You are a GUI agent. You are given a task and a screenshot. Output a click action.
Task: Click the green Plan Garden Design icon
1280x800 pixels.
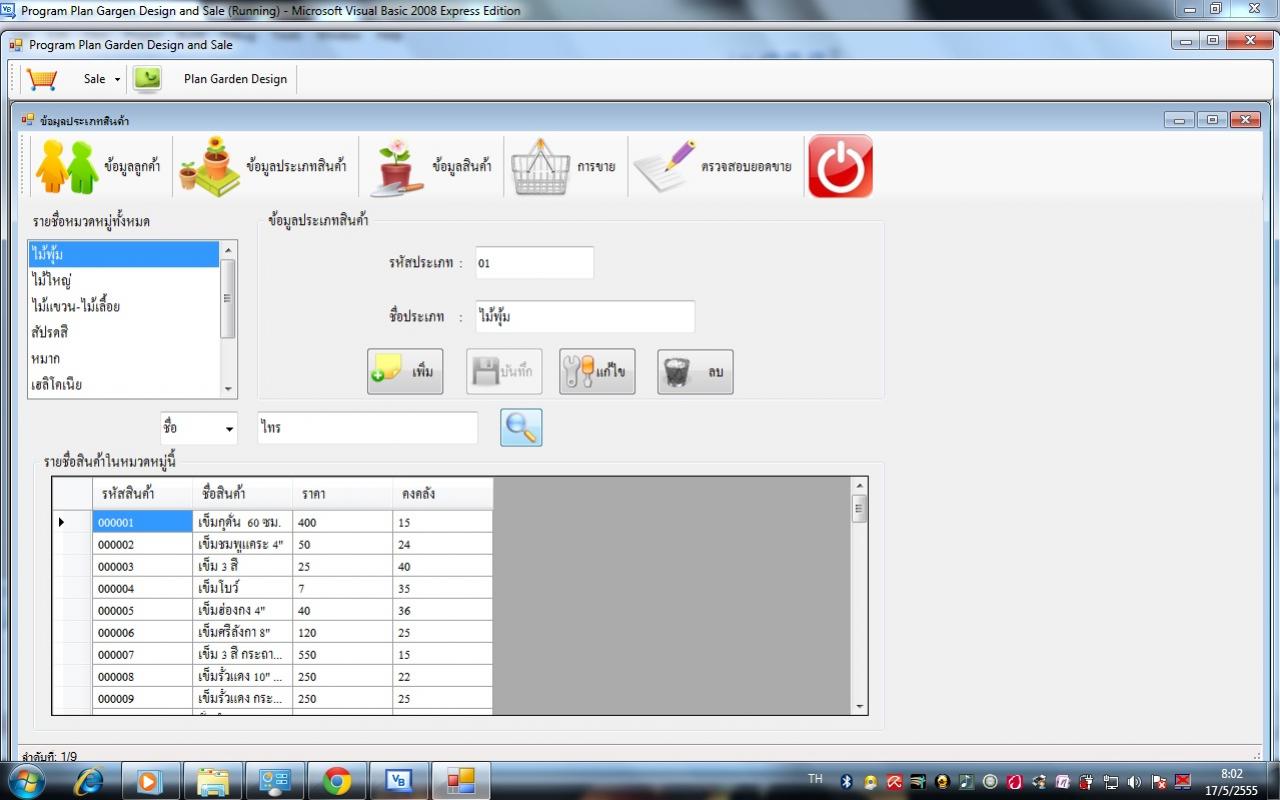pos(147,79)
